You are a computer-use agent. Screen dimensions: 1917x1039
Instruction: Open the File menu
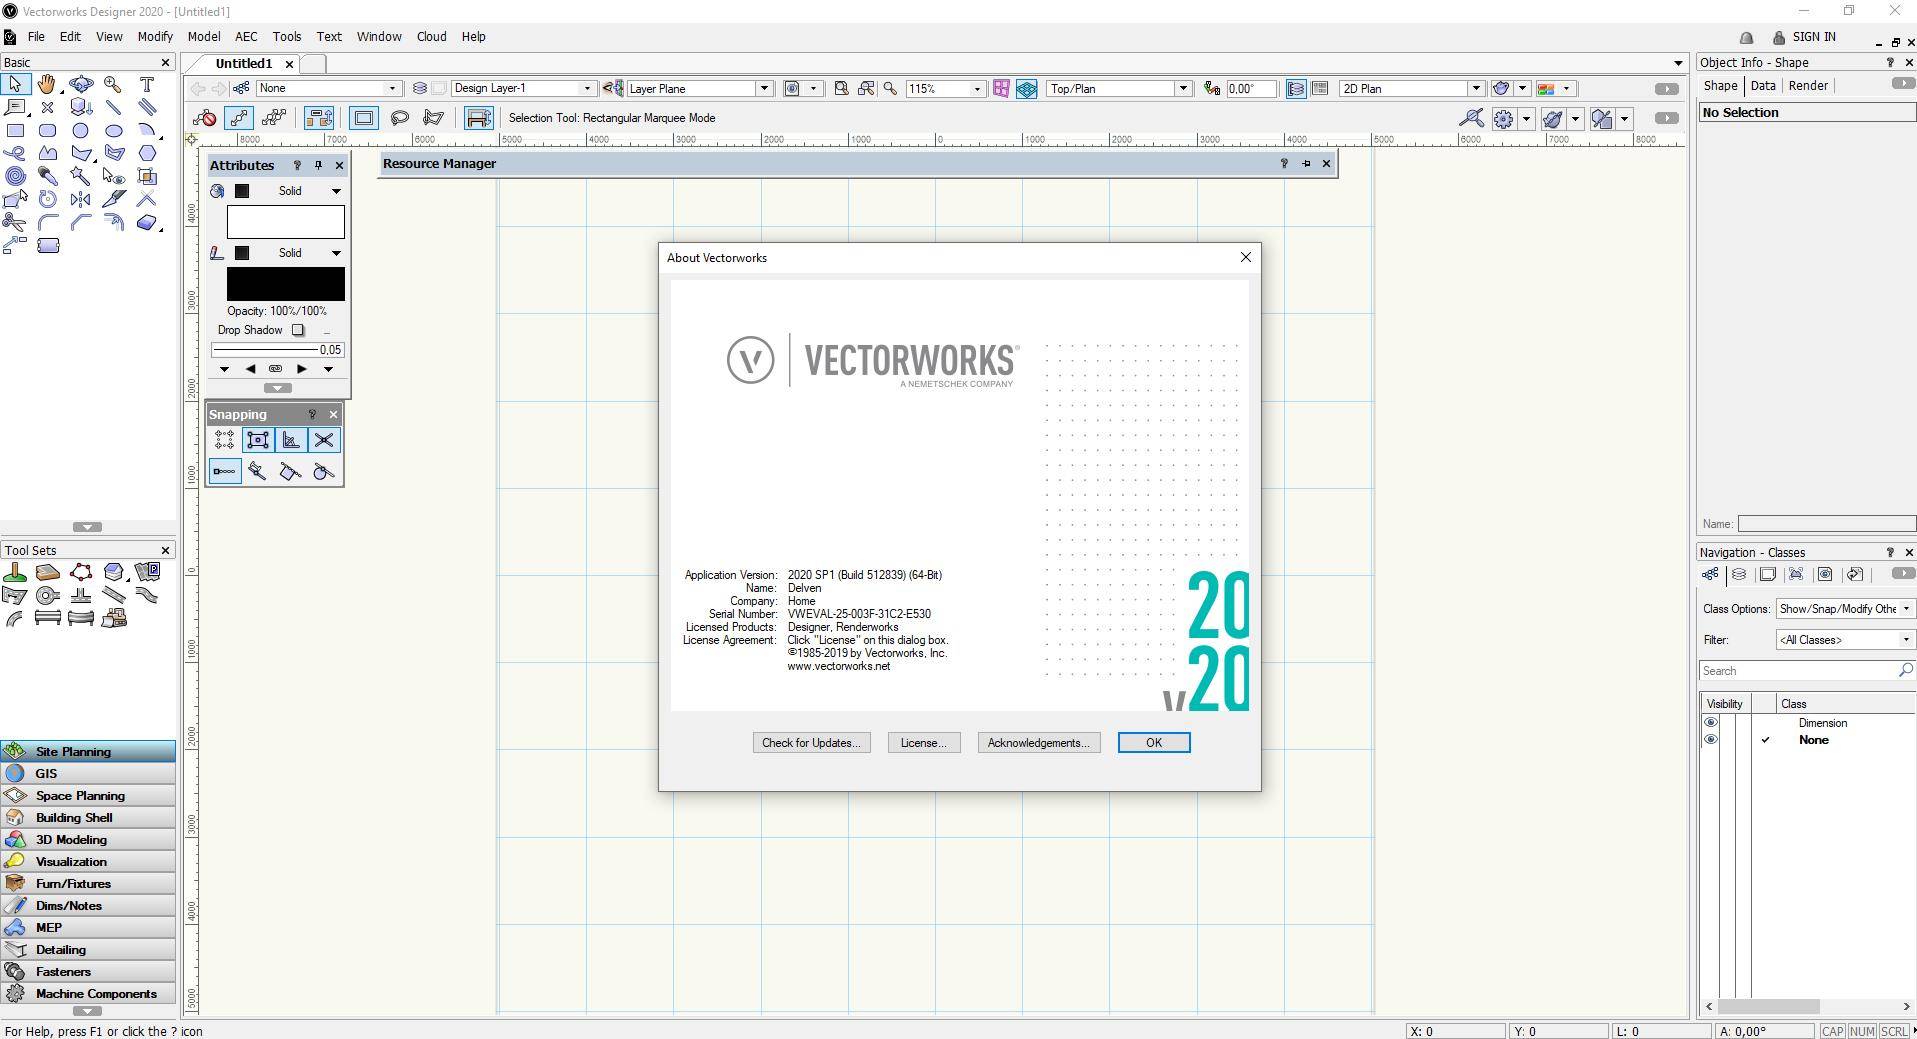coord(36,36)
